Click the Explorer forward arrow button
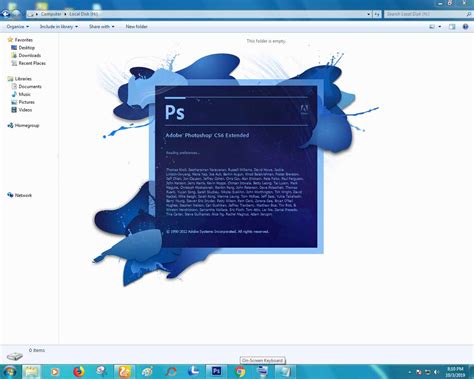Viewport: 474px width, 379px height. [16, 14]
